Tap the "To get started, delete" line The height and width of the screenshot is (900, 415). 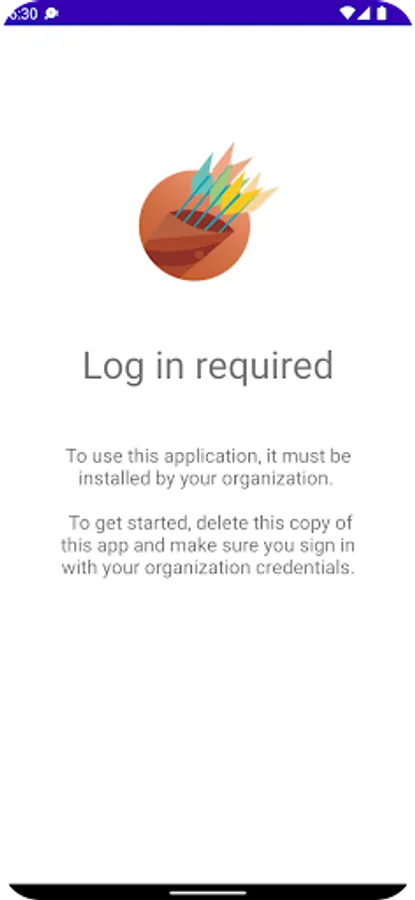(211, 523)
